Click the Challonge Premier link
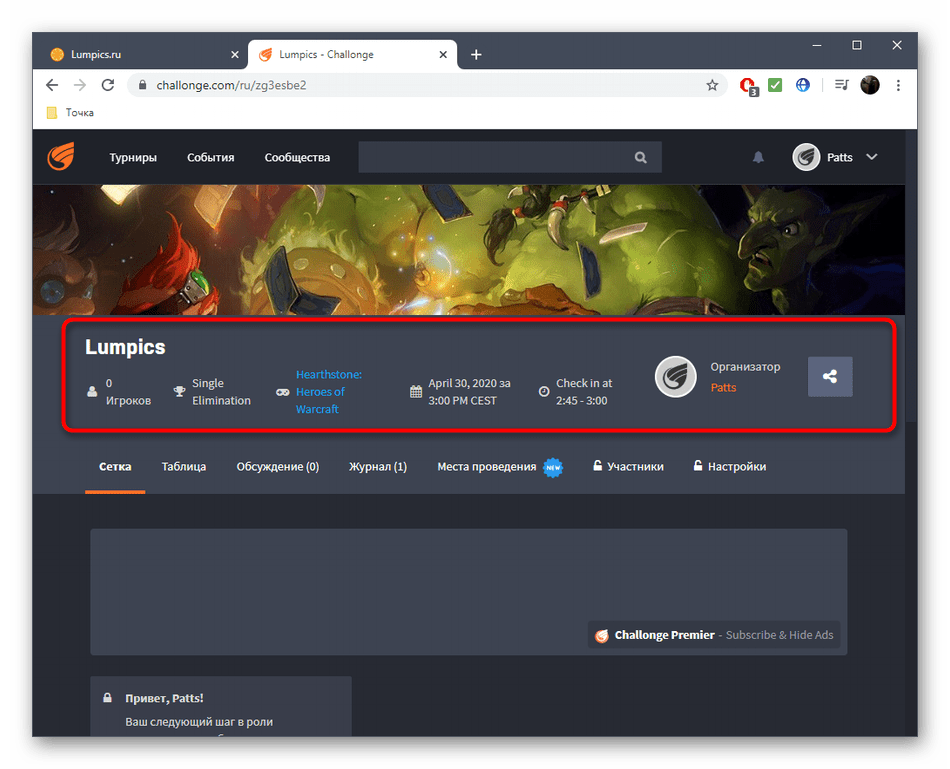 [x=665, y=635]
